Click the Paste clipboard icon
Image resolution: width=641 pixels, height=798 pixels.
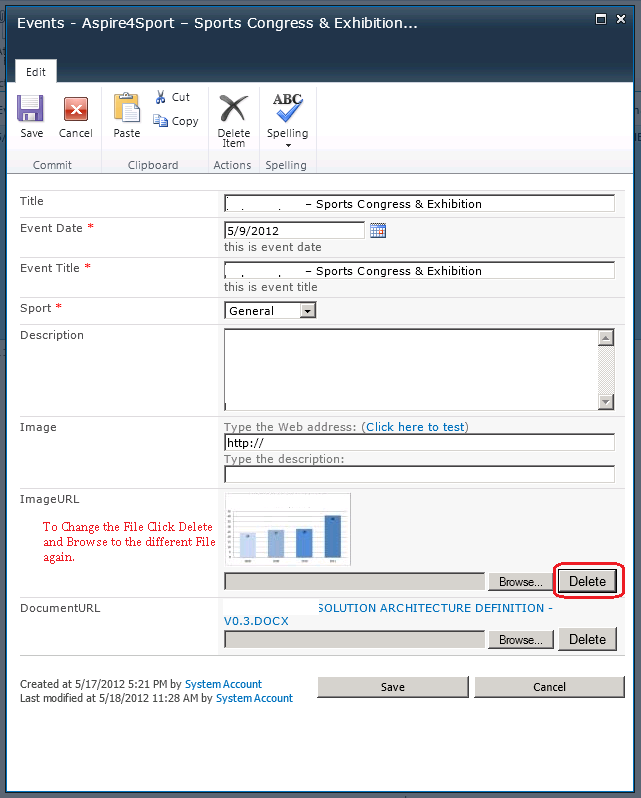[x=127, y=108]
